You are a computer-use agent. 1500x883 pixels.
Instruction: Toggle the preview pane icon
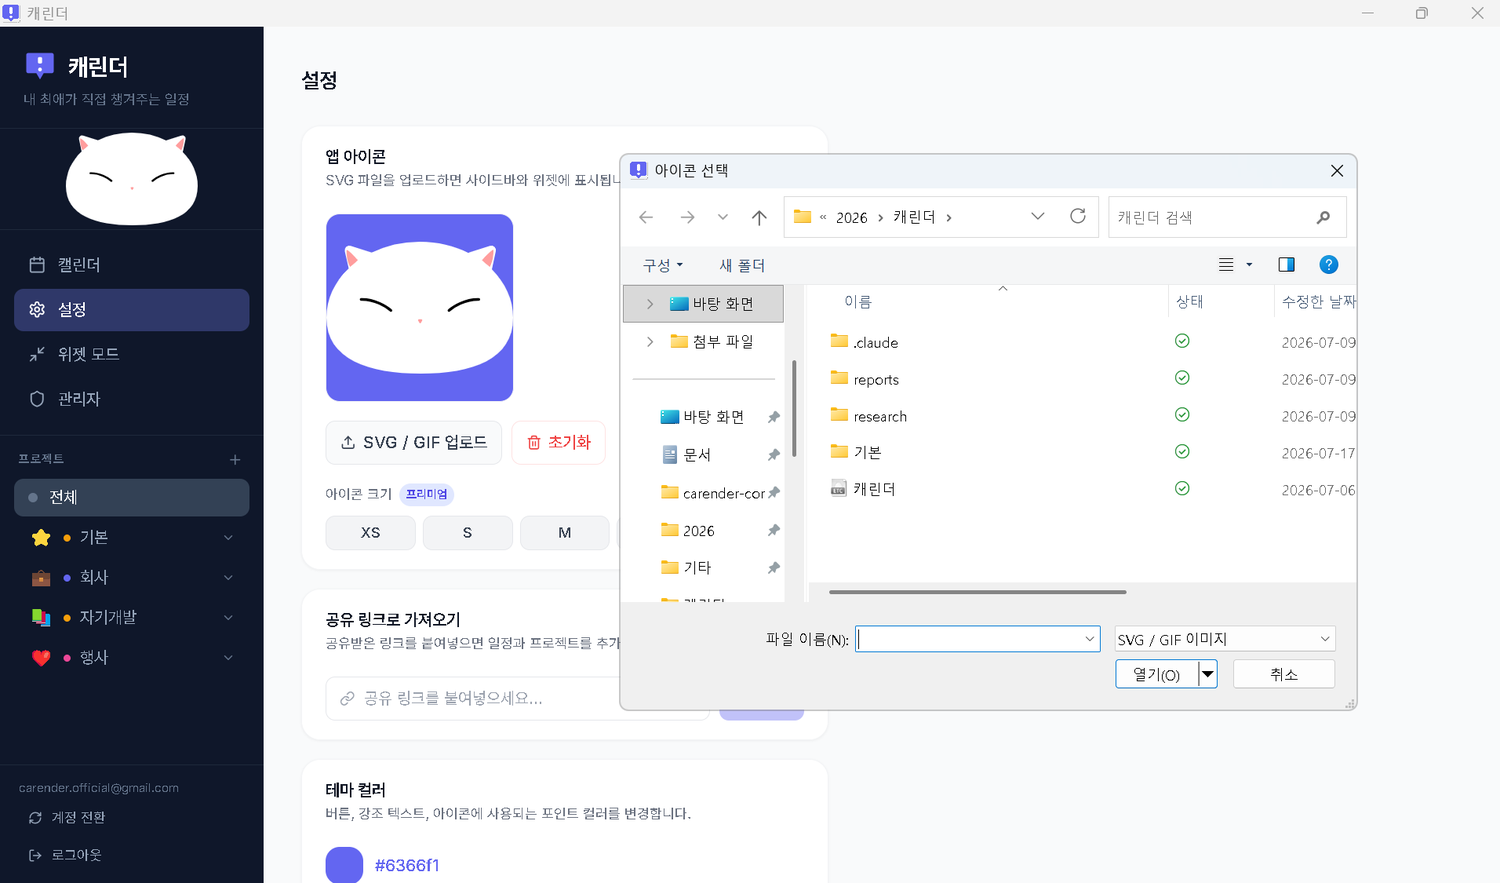point(1286,265)
